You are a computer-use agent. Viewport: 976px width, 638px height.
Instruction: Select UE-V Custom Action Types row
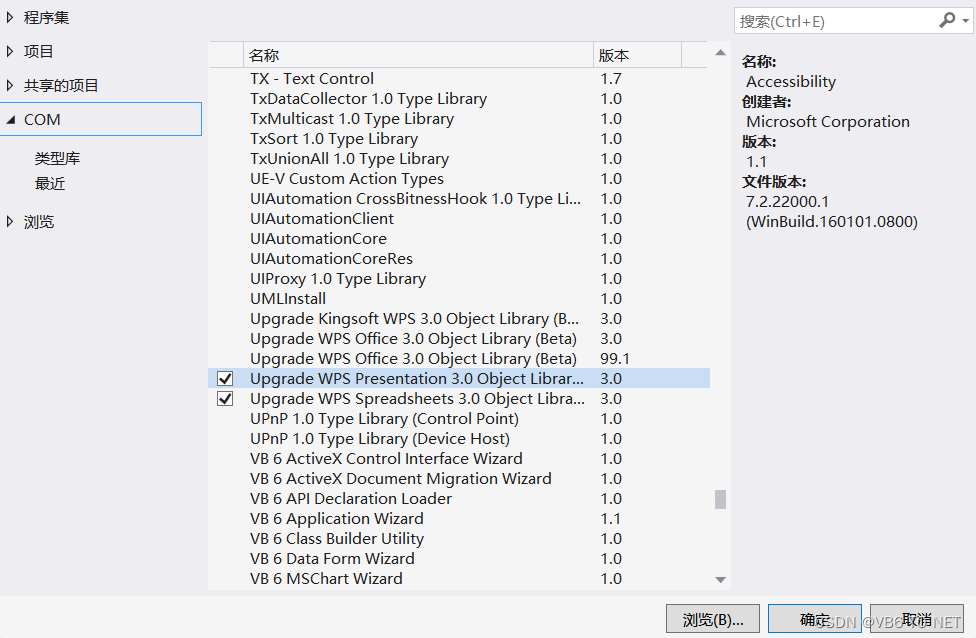[x=459, y=179]
